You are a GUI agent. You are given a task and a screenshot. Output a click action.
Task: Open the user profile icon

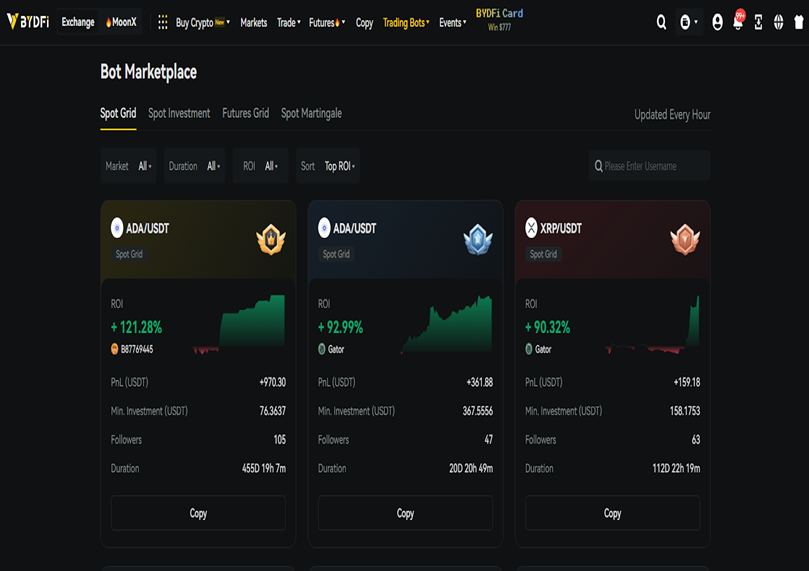[717, 22]
